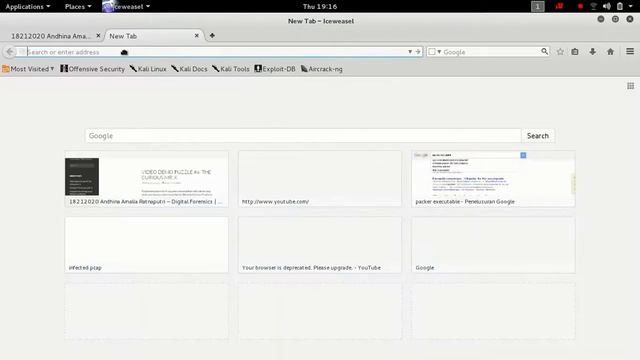The width and height of the screenshot is (640, 360).
Task: Expand Most Visited bookmarks folder
Action: coord(28,69)
